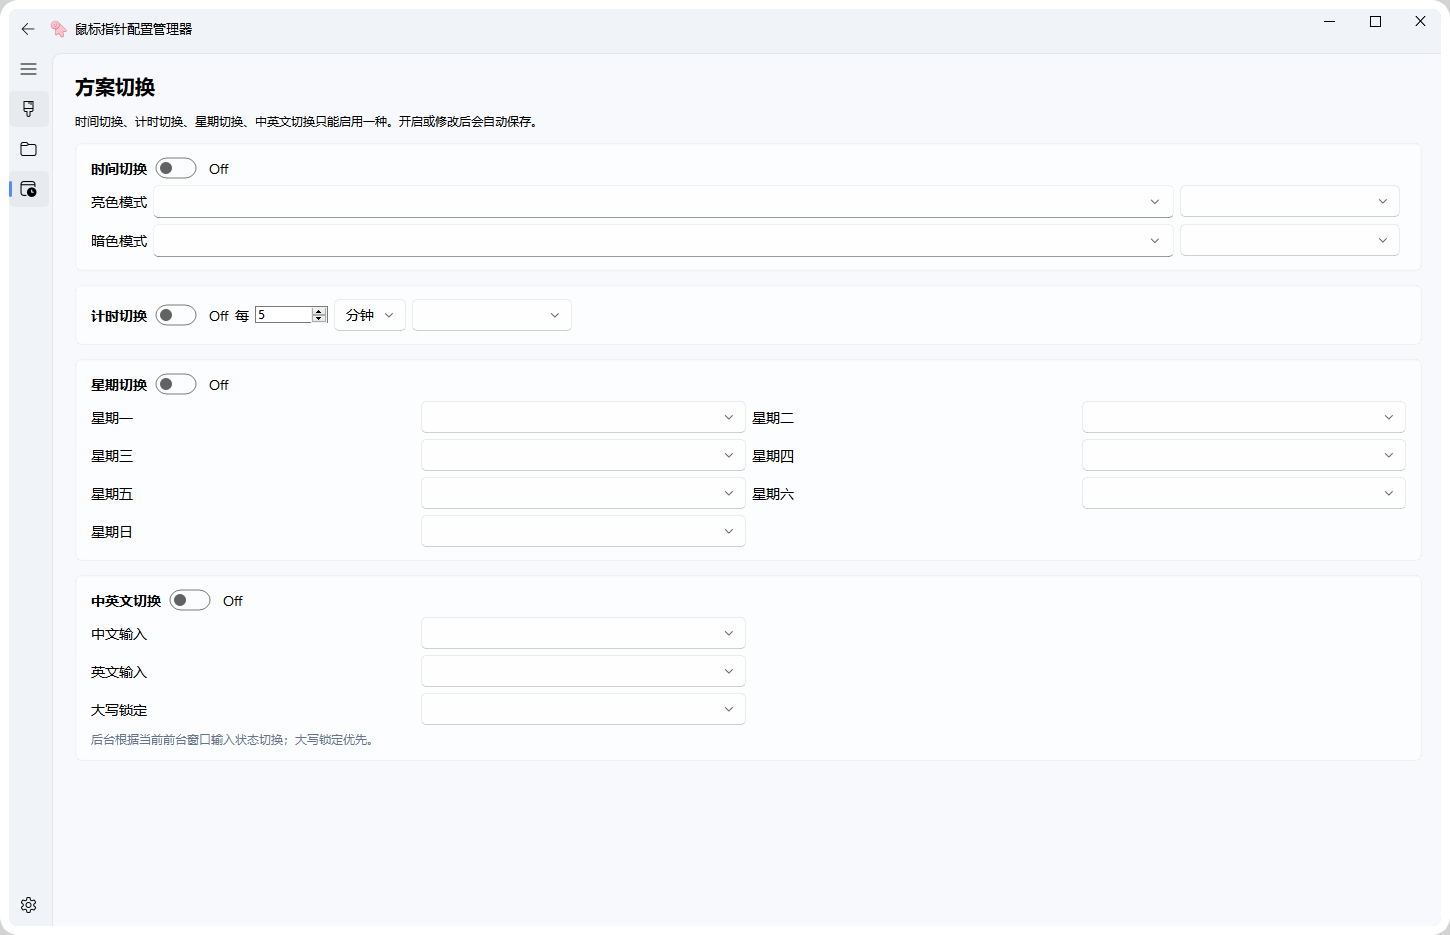The image size is (1450, 935).
Task: Open the hamburger navigation menu
Action: coord(28,69)
